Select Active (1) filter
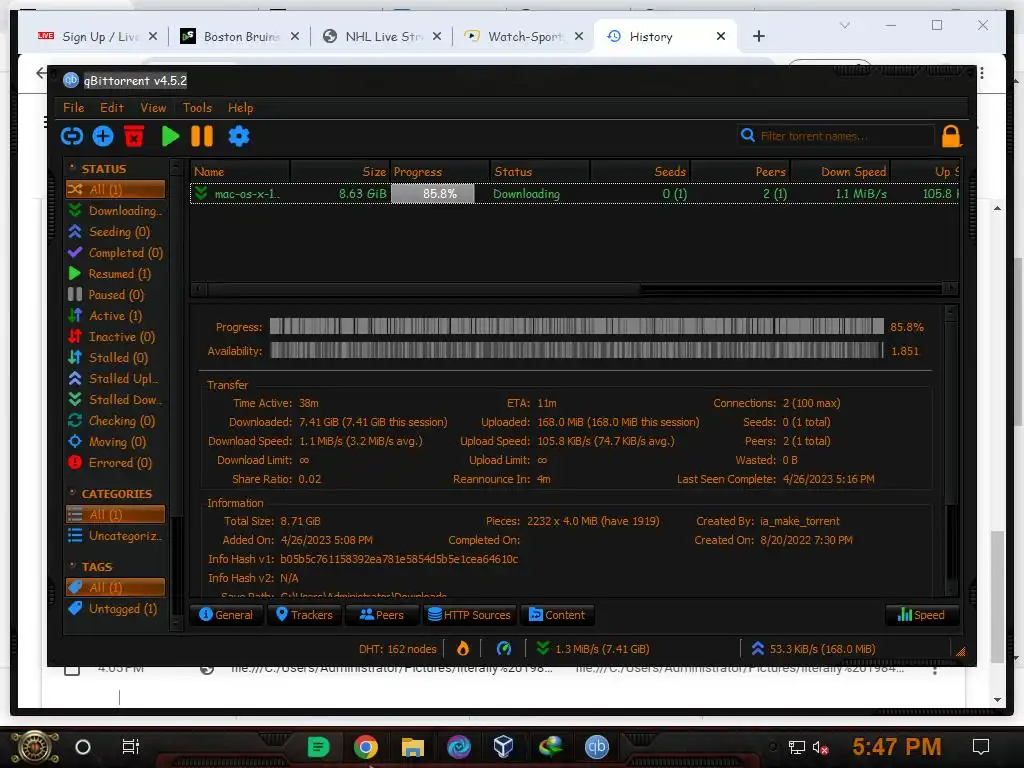Screen dimensions: 1024x768 tap(115, 315)
